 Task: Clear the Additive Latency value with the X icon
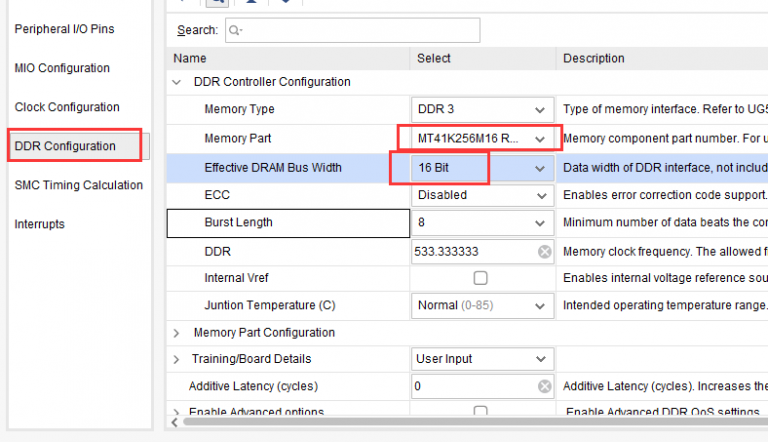[x=544, y=386]
